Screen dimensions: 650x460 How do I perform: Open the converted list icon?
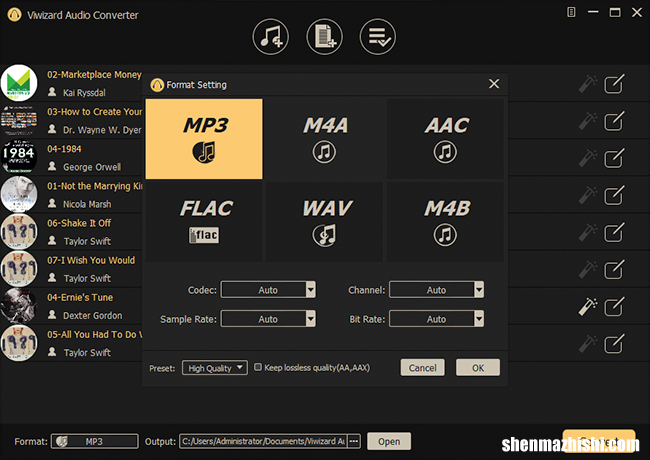pyautogui.click(x=378, y=37)
